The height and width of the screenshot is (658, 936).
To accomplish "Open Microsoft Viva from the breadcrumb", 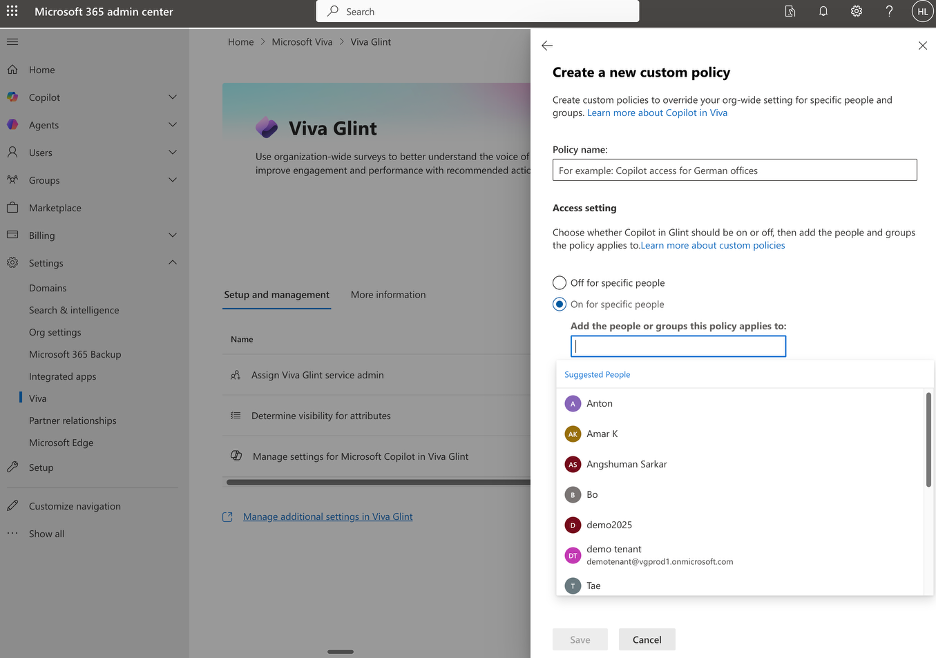I will 303,41.
